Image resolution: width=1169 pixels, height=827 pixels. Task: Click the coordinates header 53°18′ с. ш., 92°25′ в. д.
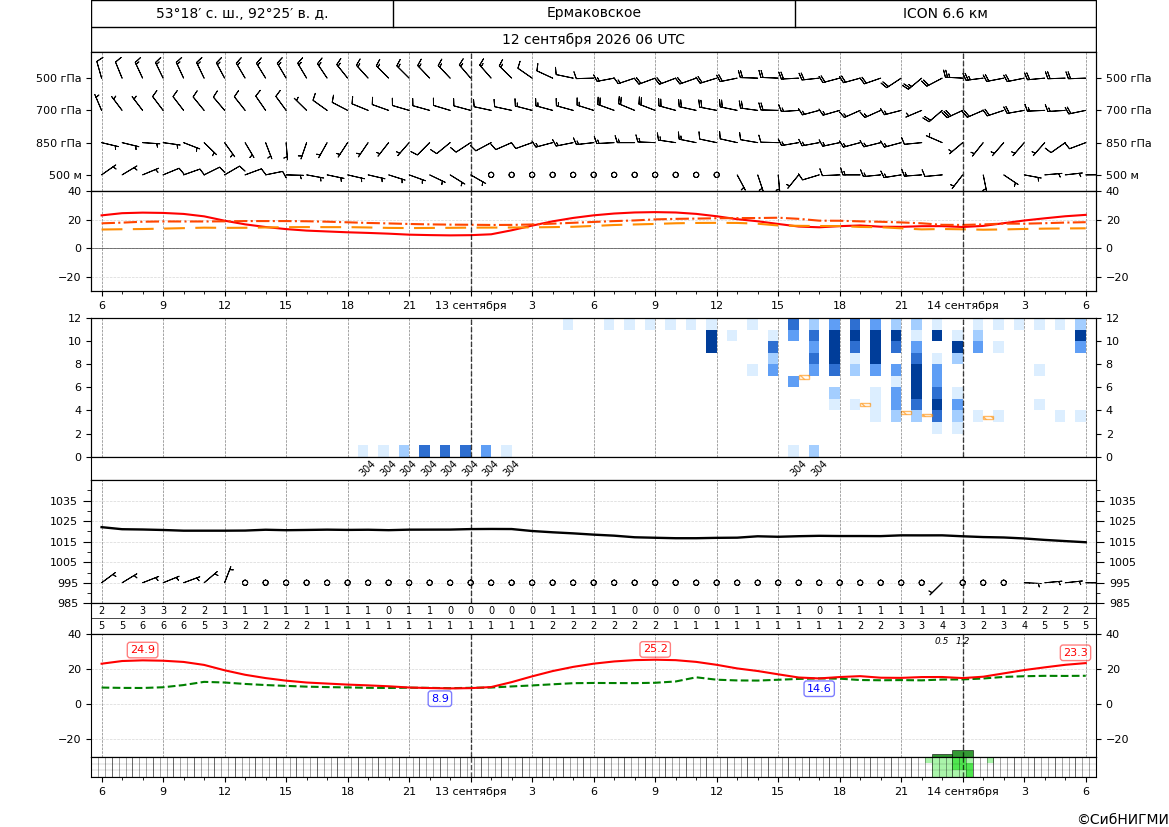tap(242, 13)
